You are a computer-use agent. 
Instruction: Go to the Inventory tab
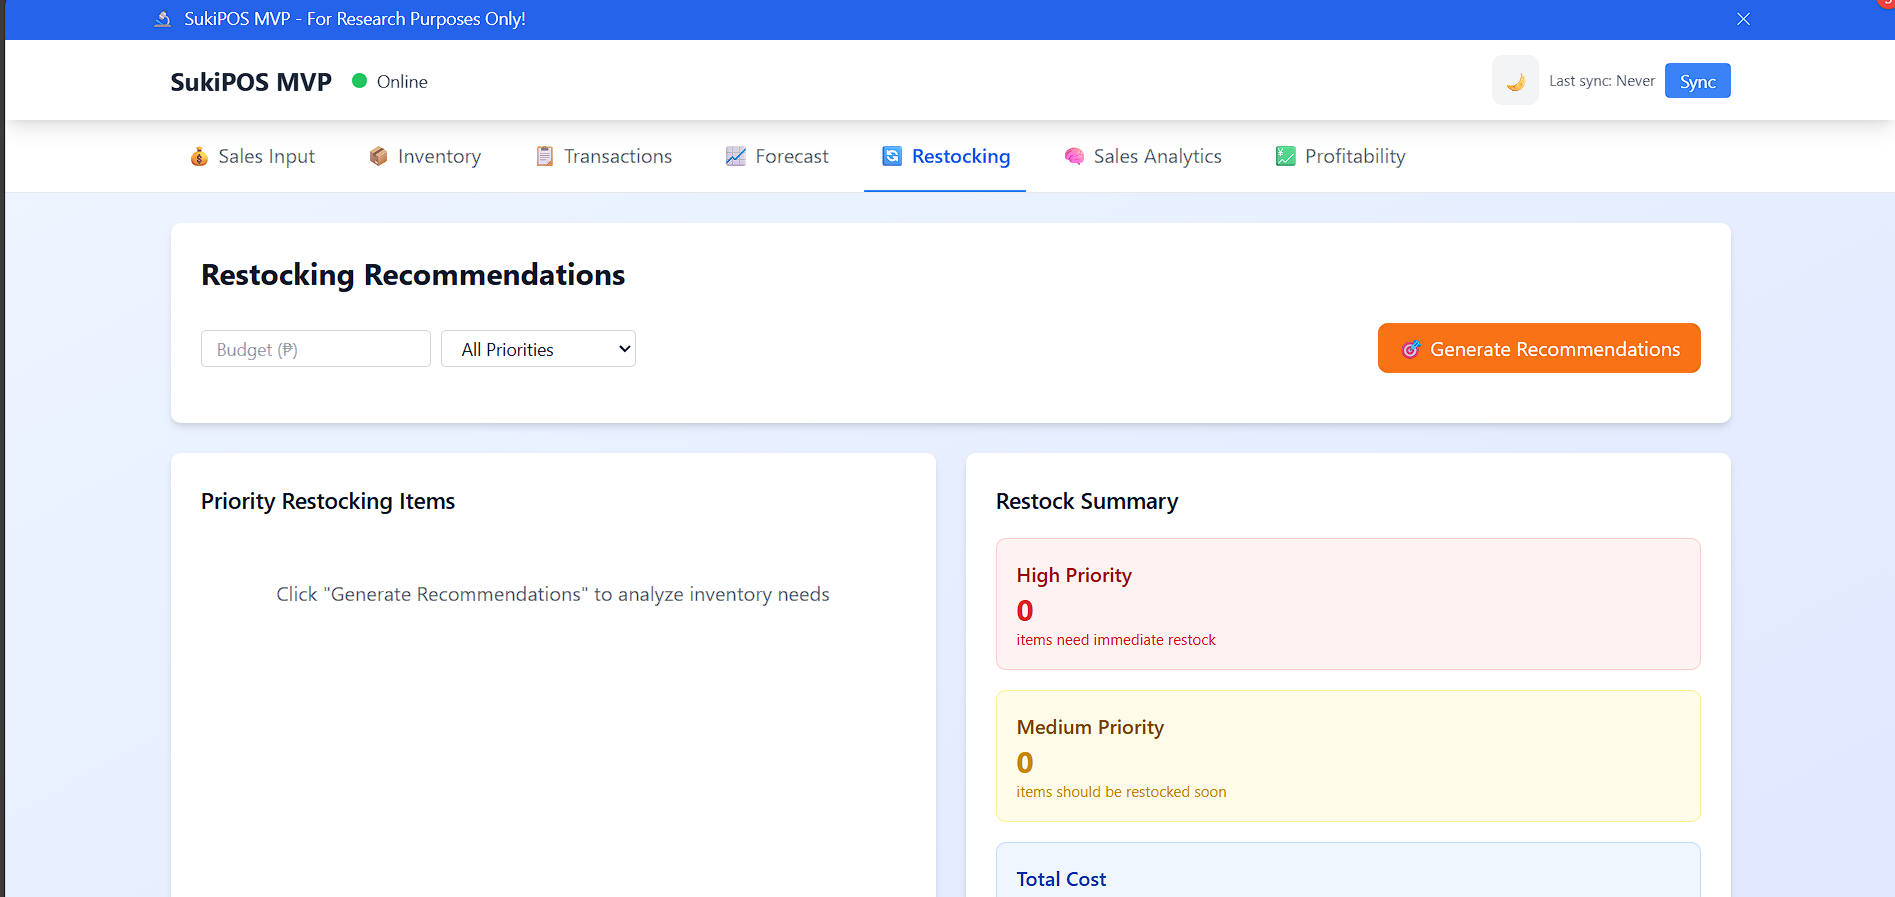438,156
